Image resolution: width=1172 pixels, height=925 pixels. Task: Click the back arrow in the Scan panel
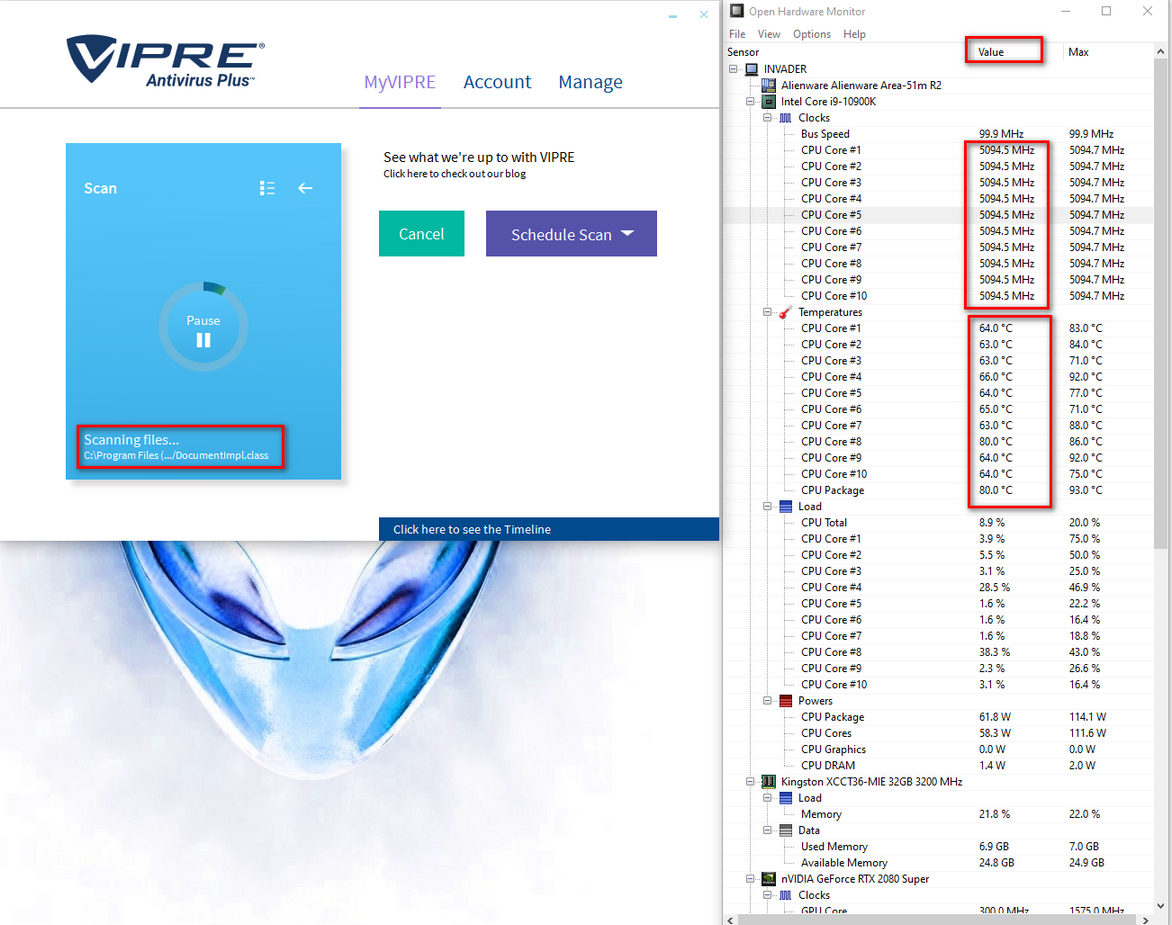305,188
